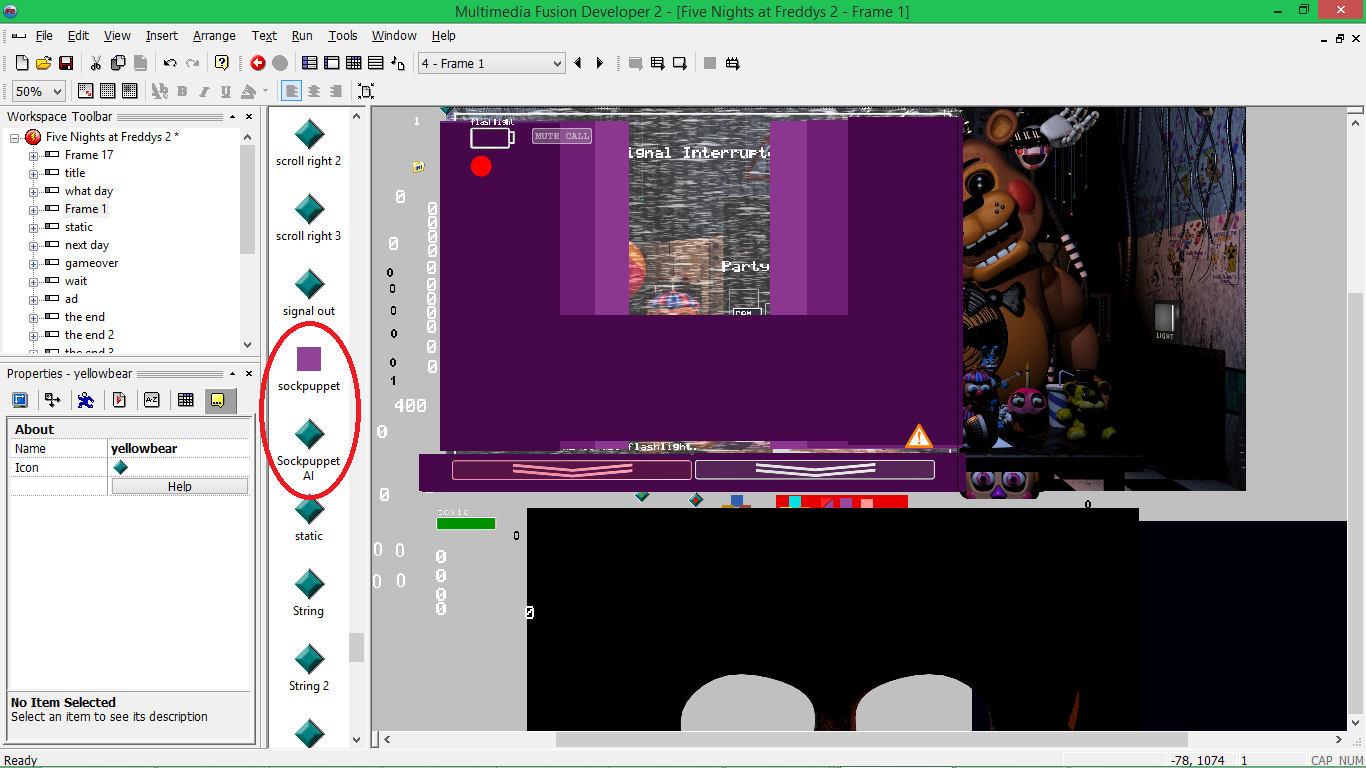Viewport: 1366px width, 768px height.
Task: Toggle Show Grid in the editor toolbar
Action: coord(108,91)
